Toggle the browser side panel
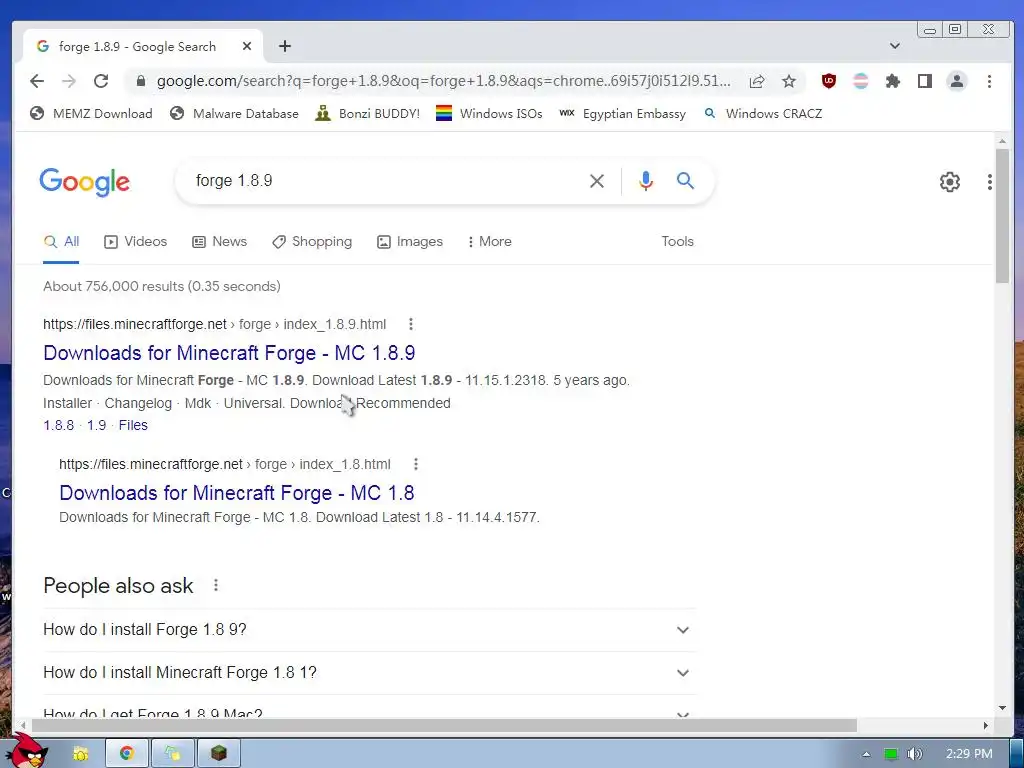 click(x=925, y=81)
